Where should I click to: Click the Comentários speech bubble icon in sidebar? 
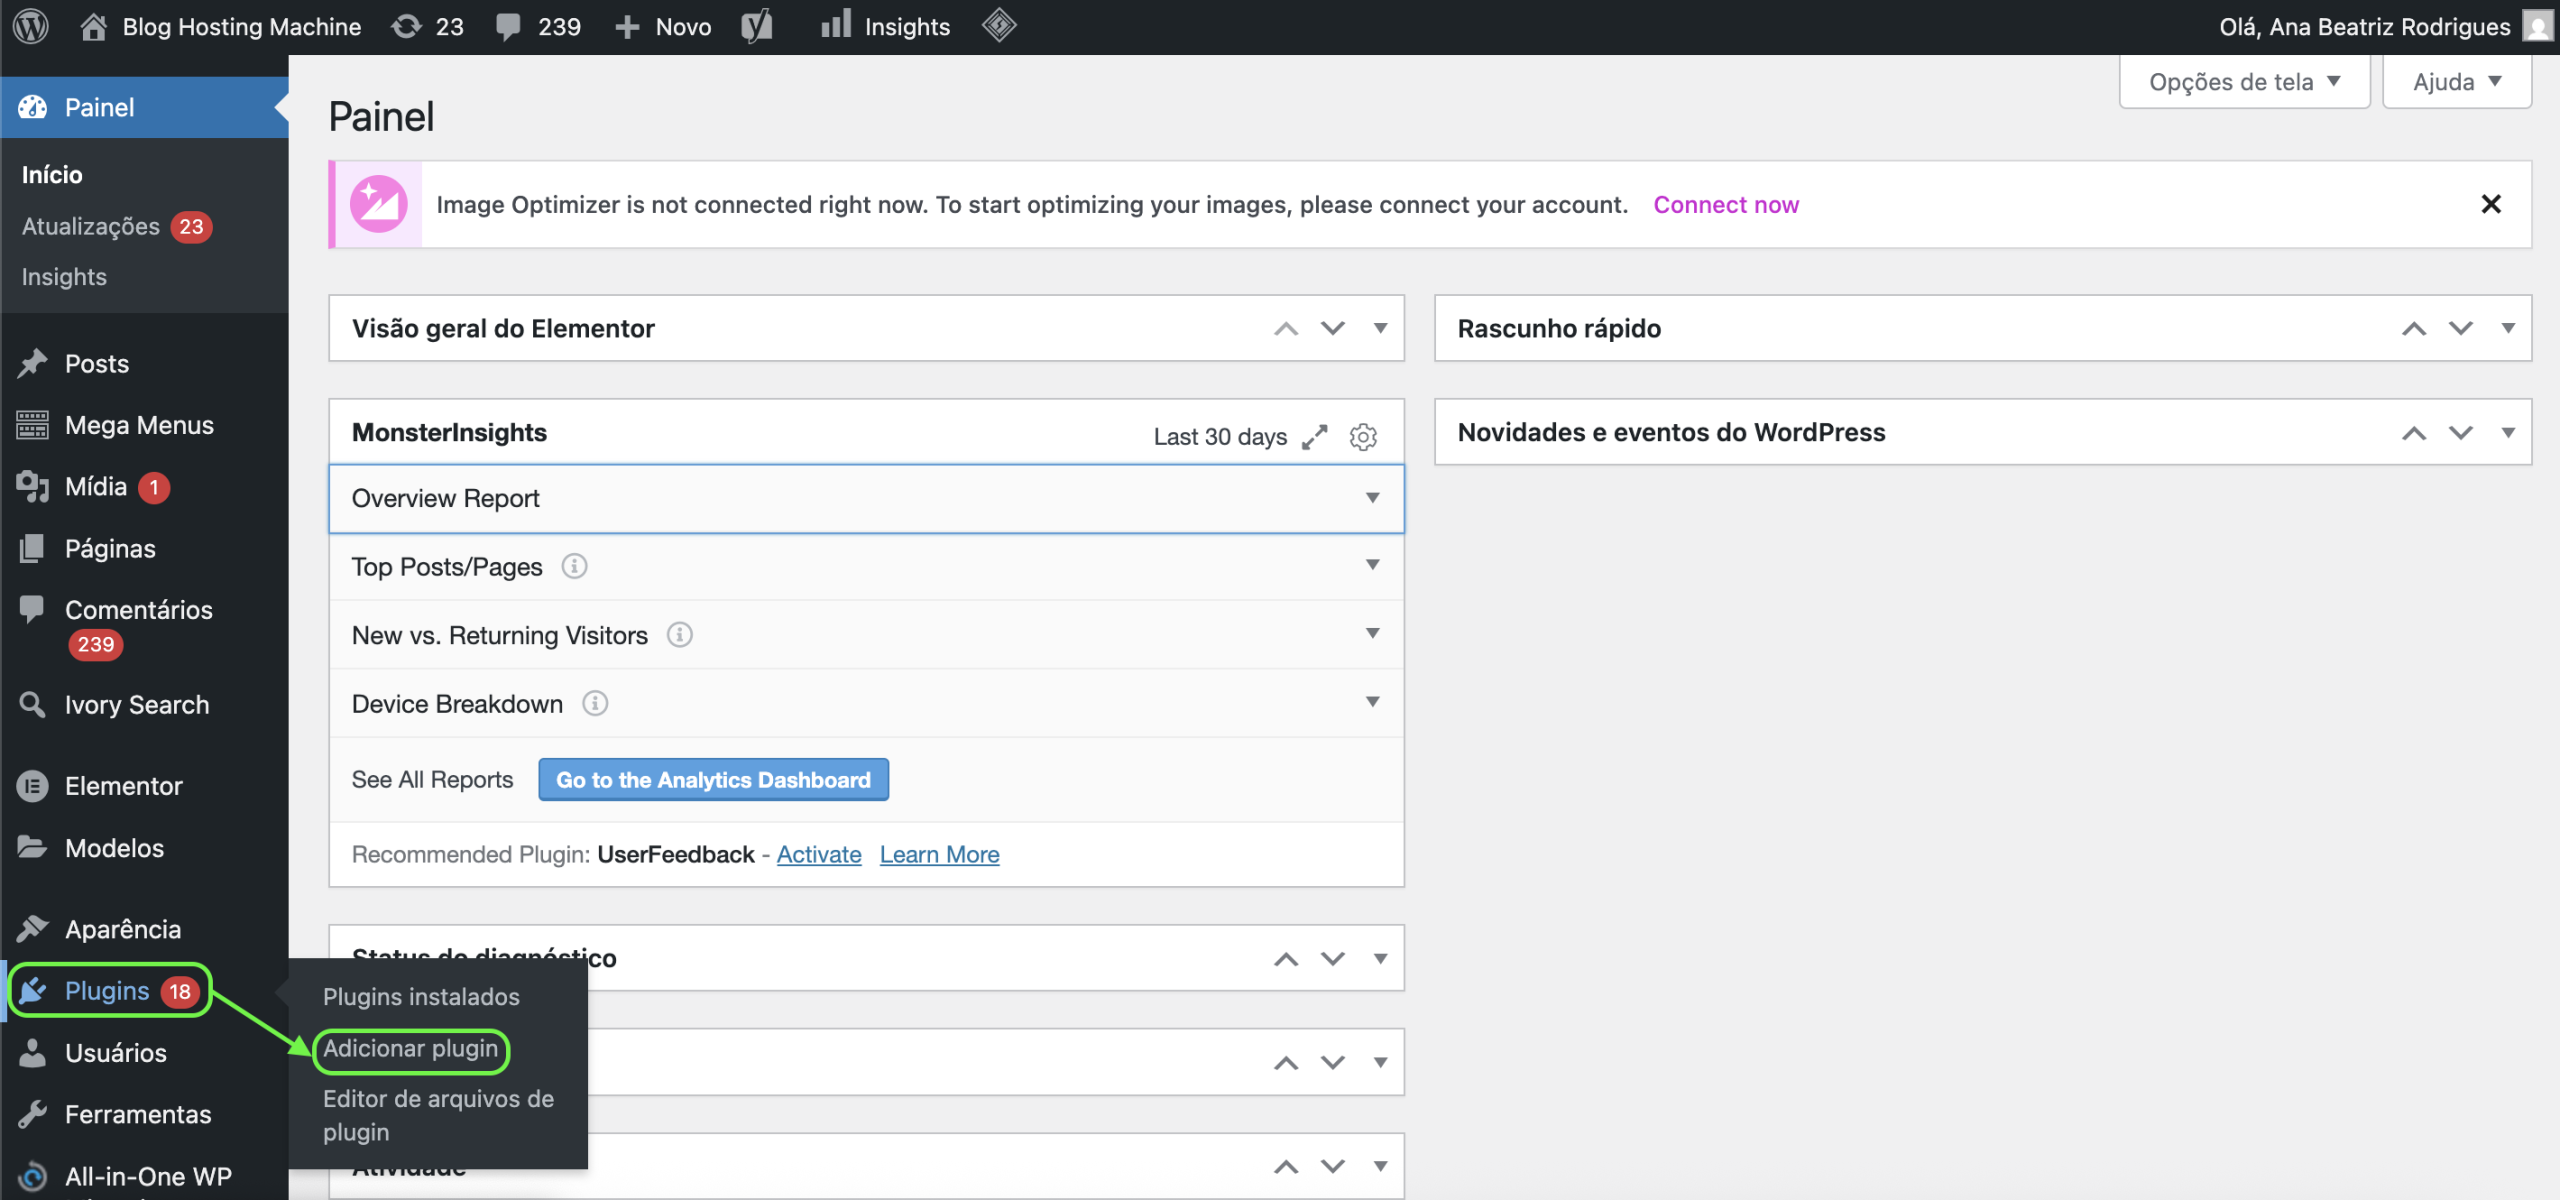click(32, 609)
